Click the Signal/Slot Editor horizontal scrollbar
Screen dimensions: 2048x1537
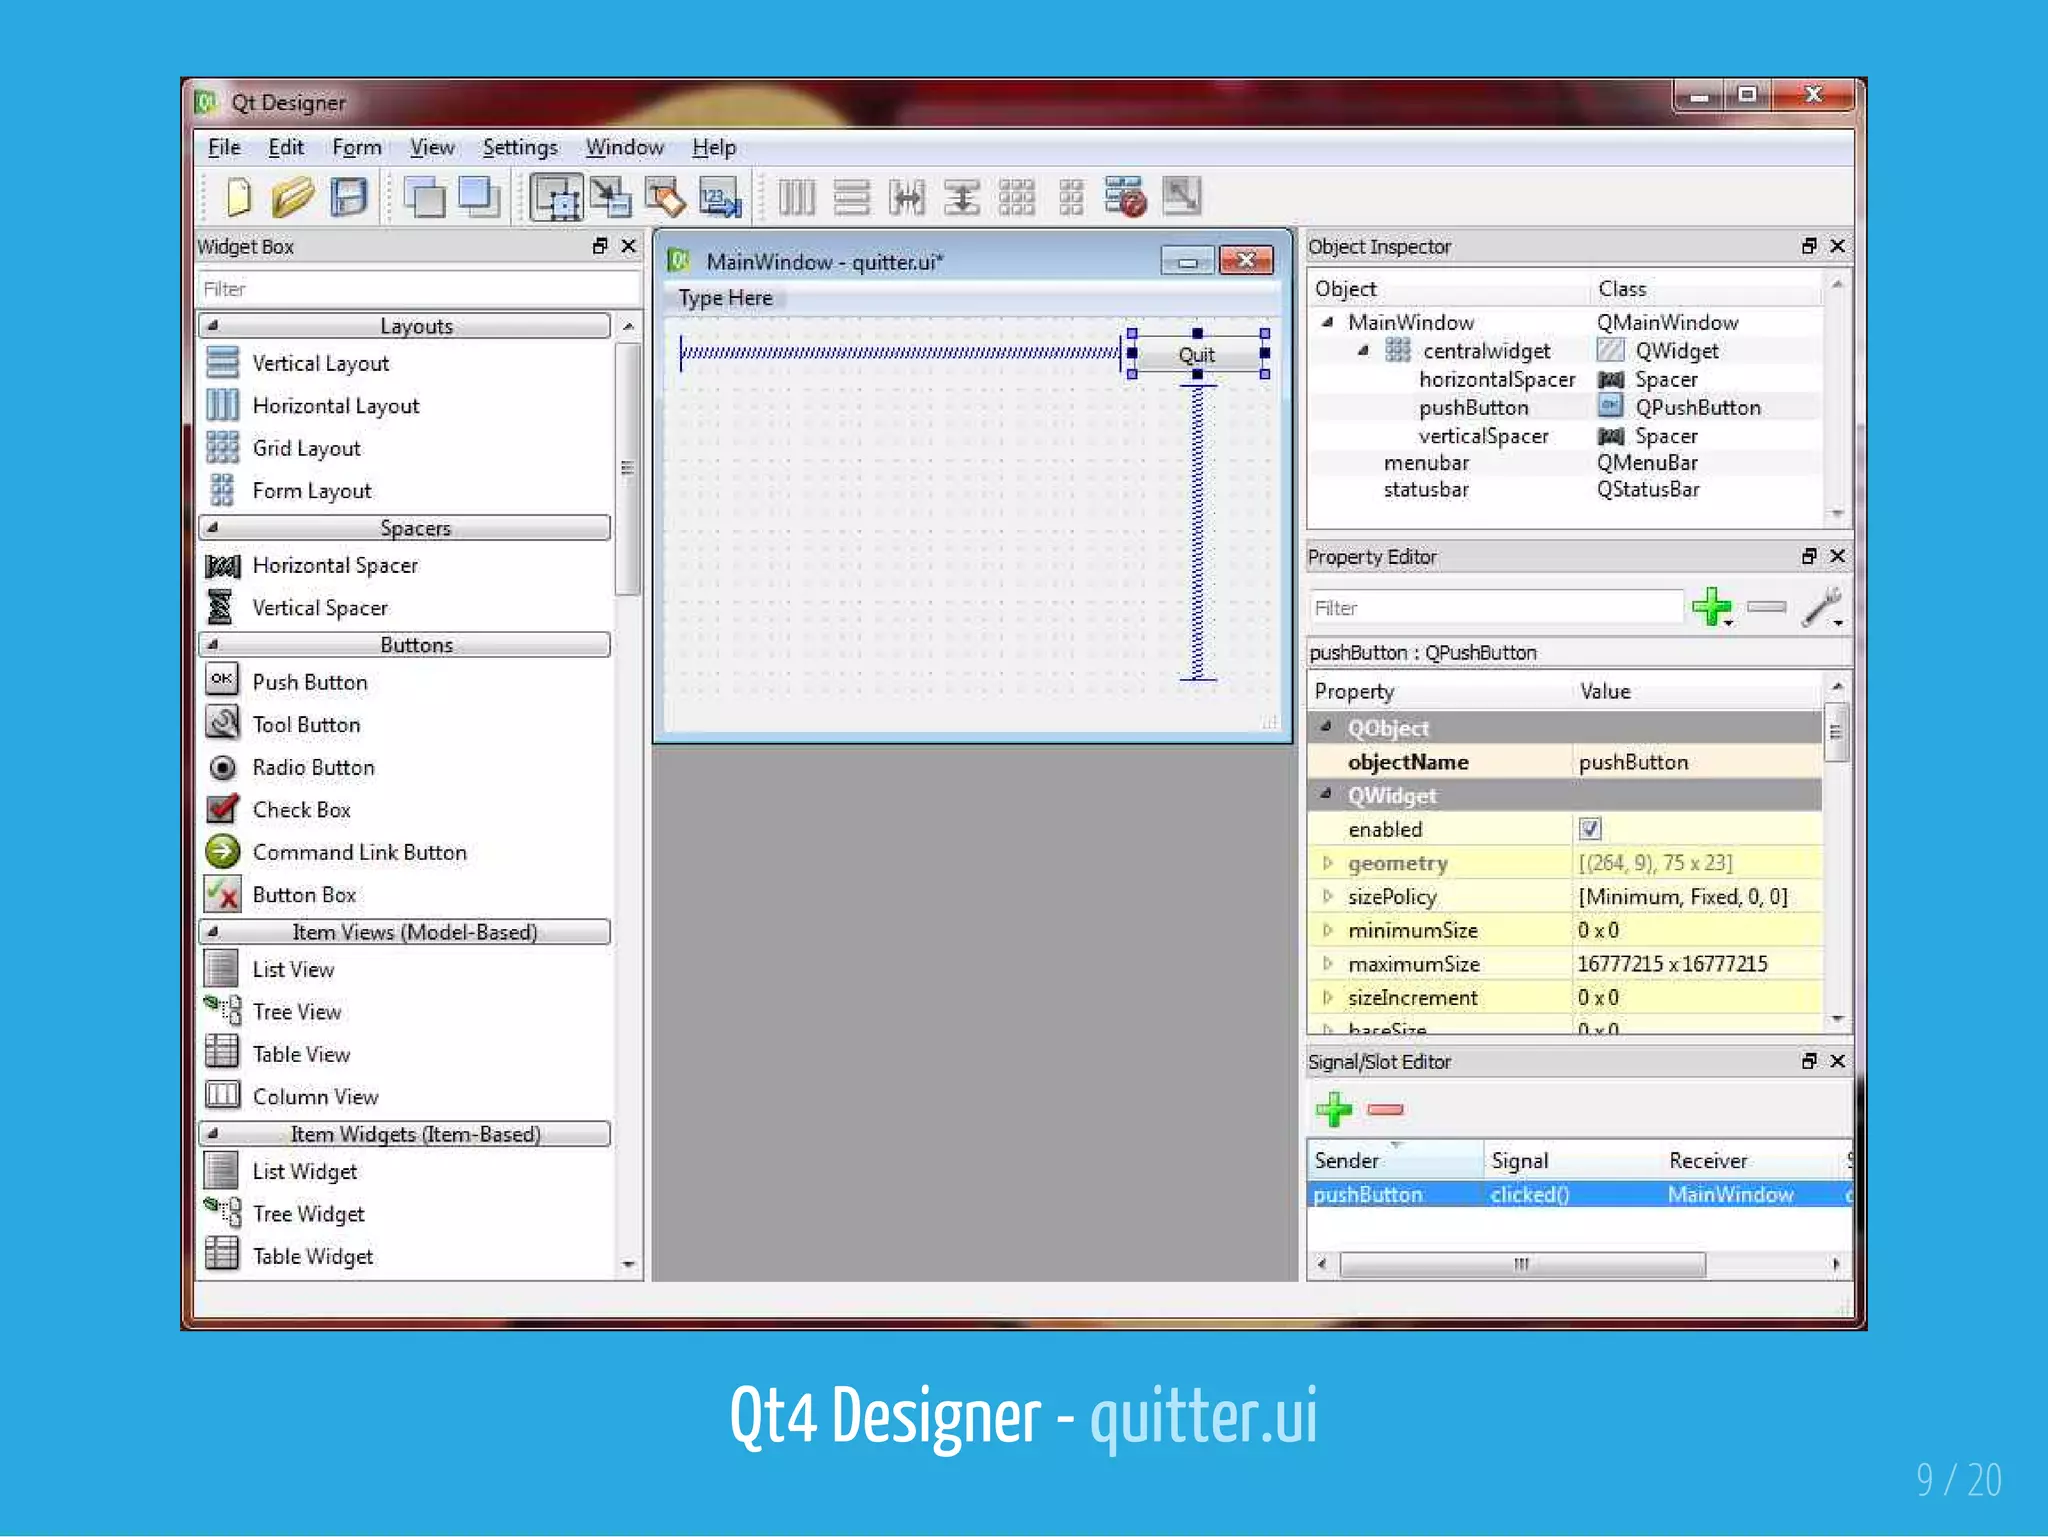pyautogui.click(x=1522, y=1264)
